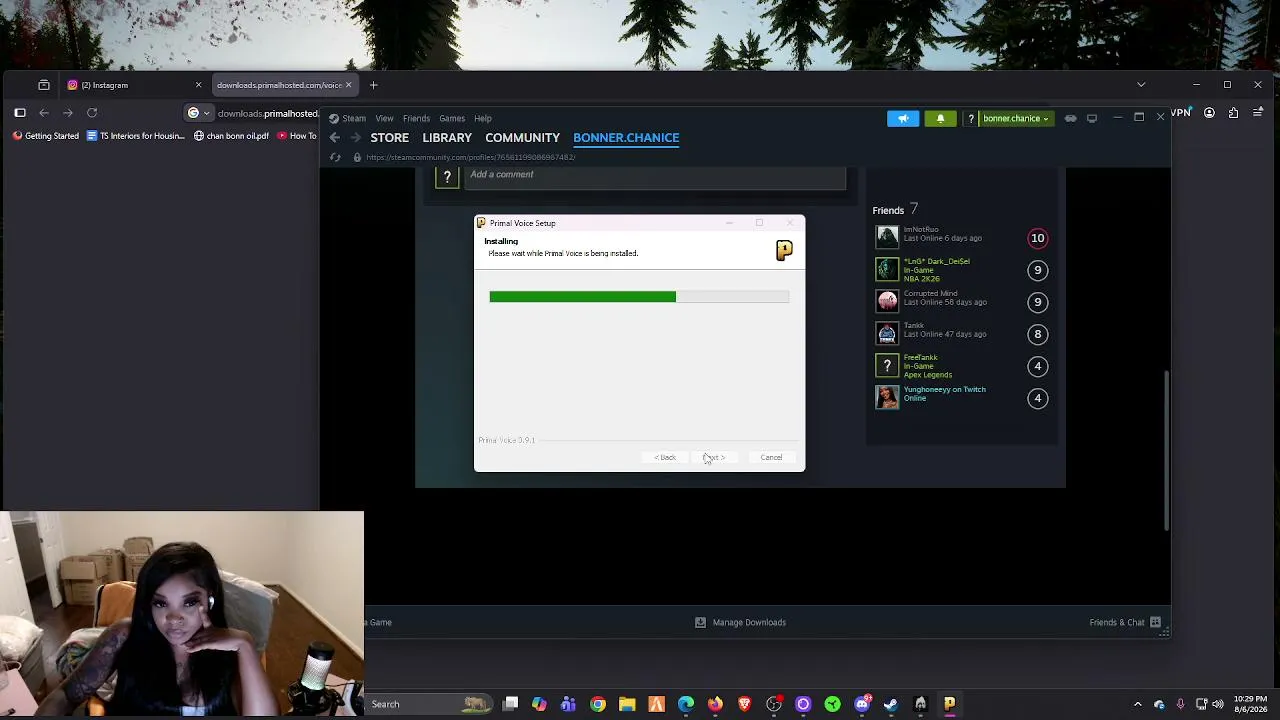The width and height of the screenshot is (1280, 720).
Task: Open the Games menu in Steam
Action: click(452, 118)
